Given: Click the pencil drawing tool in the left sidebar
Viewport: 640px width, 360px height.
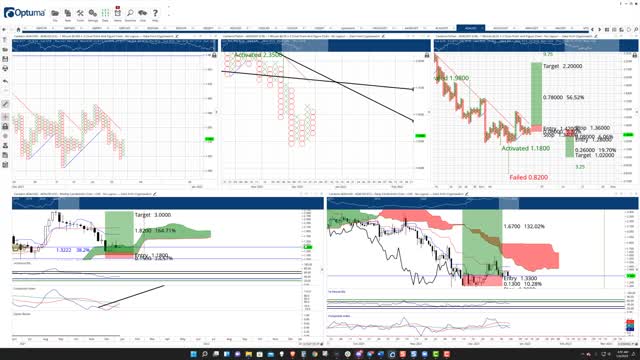Looking at the screenshot, I should [x=5, y=104].
